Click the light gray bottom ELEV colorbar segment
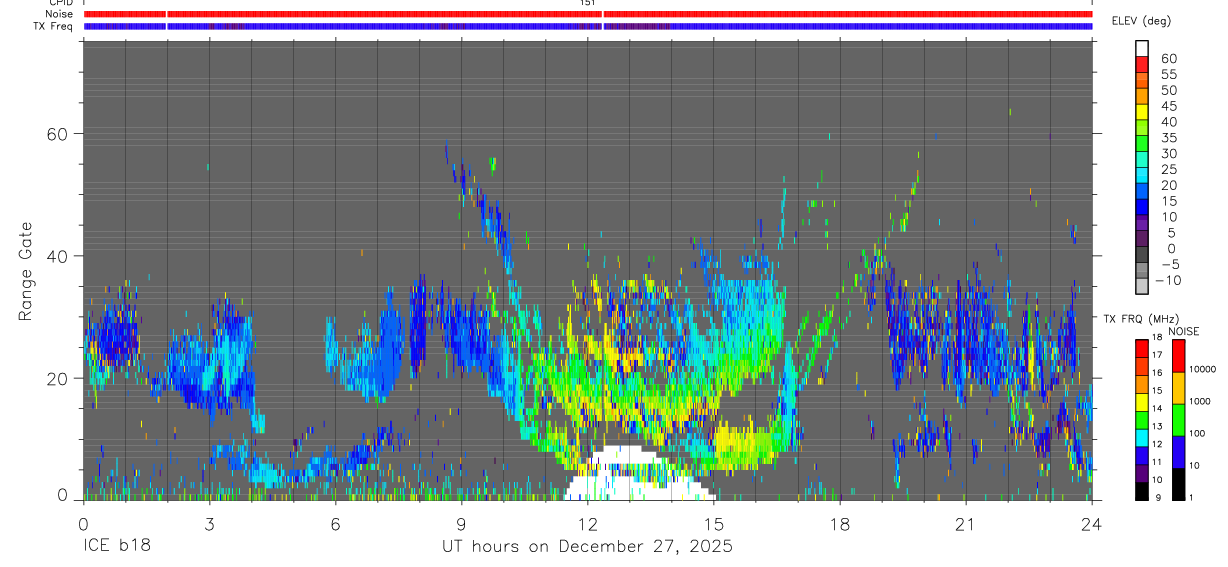1228x567 pixels. coord(1142,285)
